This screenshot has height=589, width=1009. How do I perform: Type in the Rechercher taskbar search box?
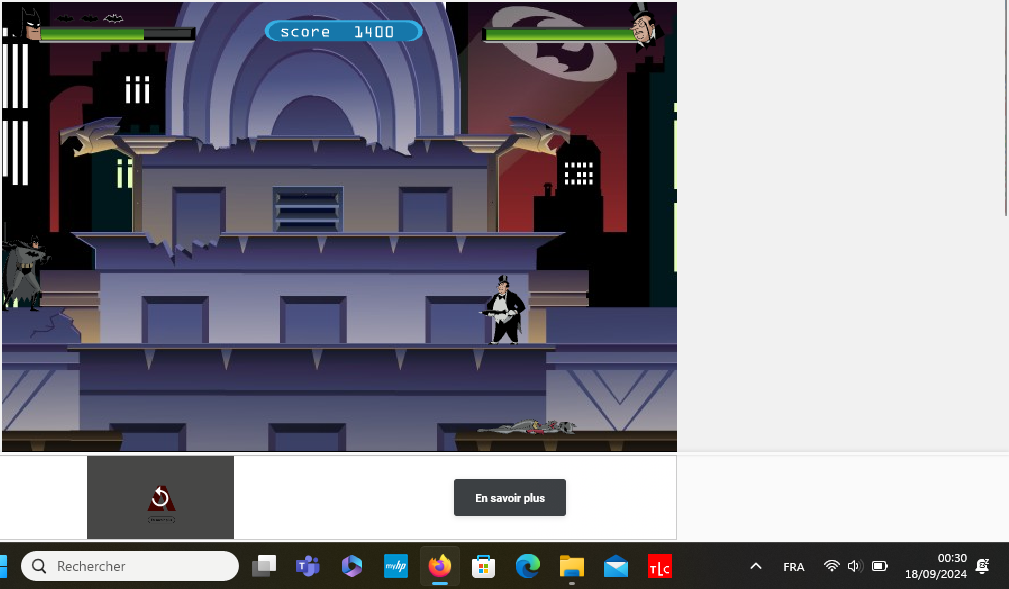click(140, 566)
